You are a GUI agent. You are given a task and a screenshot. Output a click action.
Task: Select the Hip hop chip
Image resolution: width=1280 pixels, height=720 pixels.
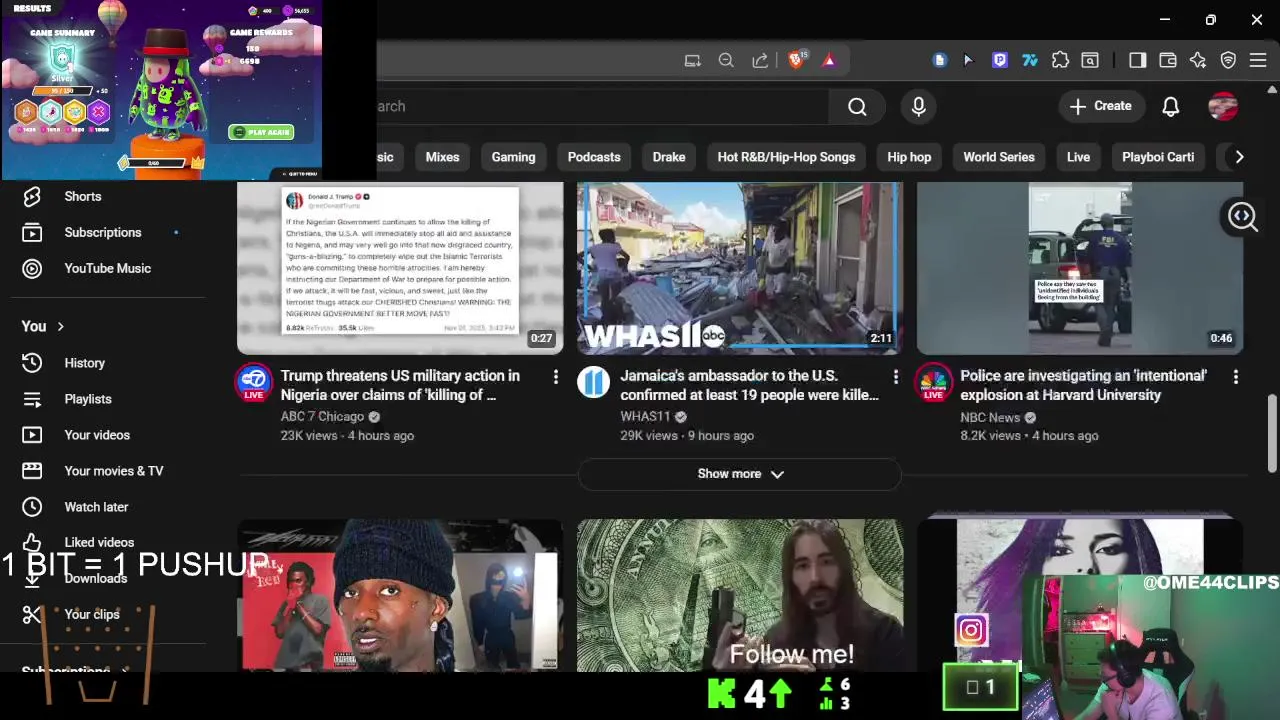coord(909,157)
